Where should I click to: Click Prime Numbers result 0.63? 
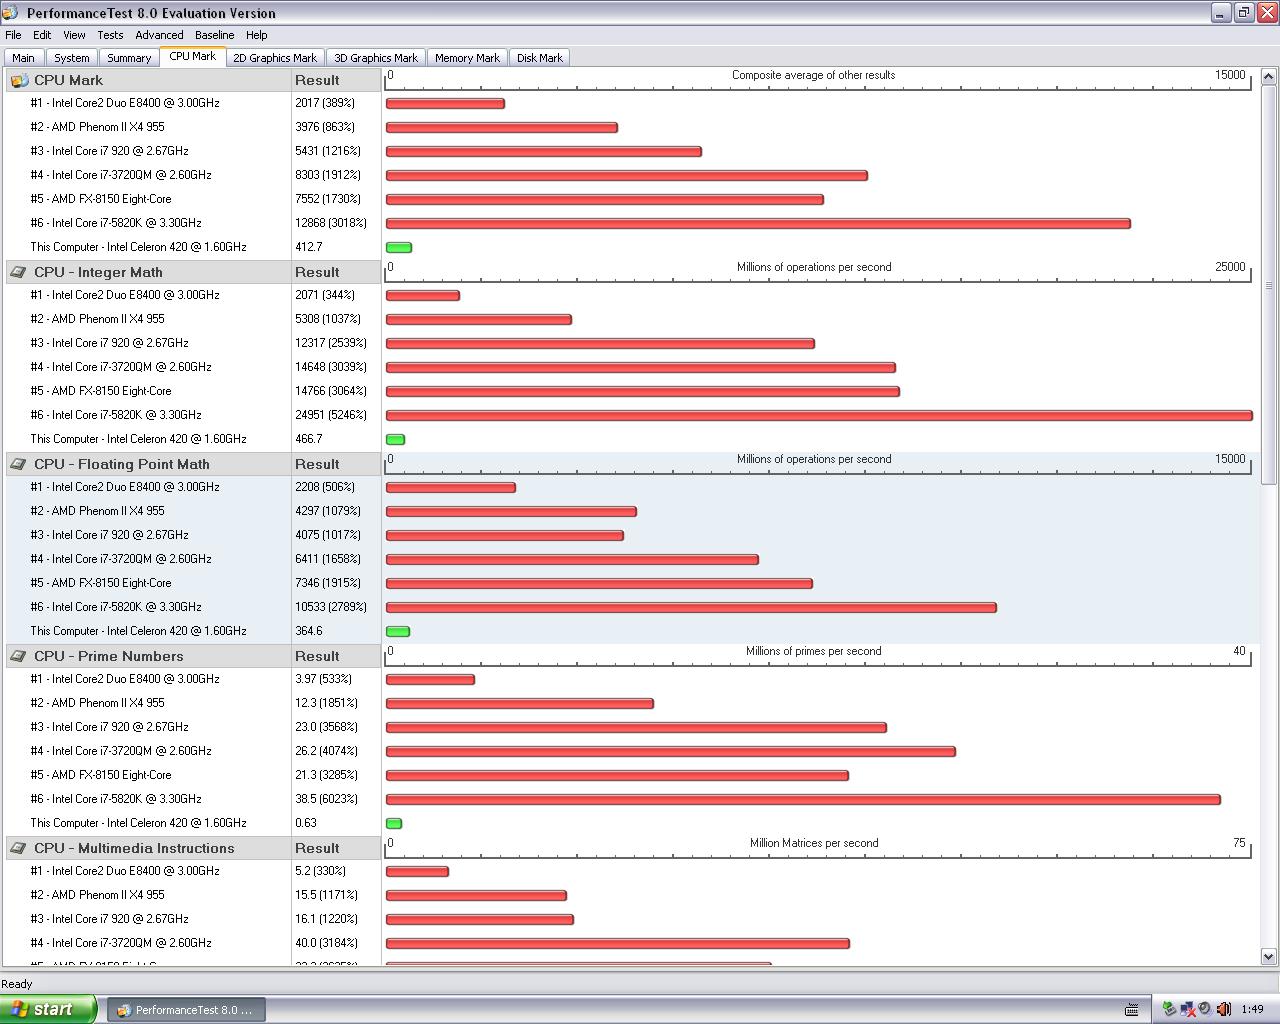(x=306, y=823)
